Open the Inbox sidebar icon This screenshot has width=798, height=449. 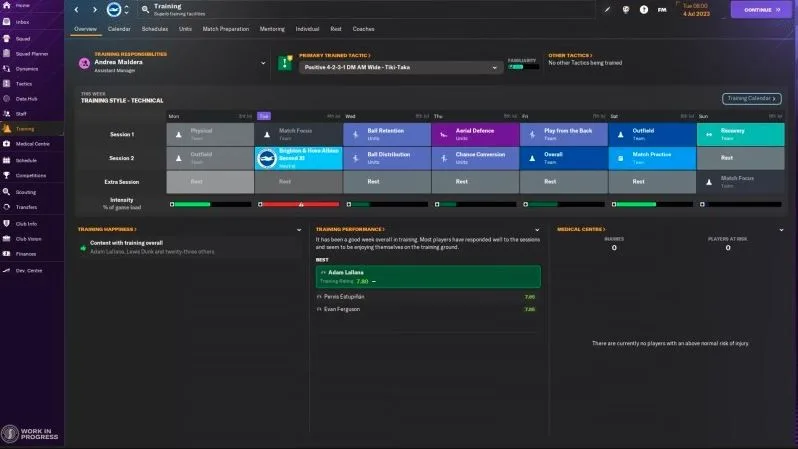[7, 21]
